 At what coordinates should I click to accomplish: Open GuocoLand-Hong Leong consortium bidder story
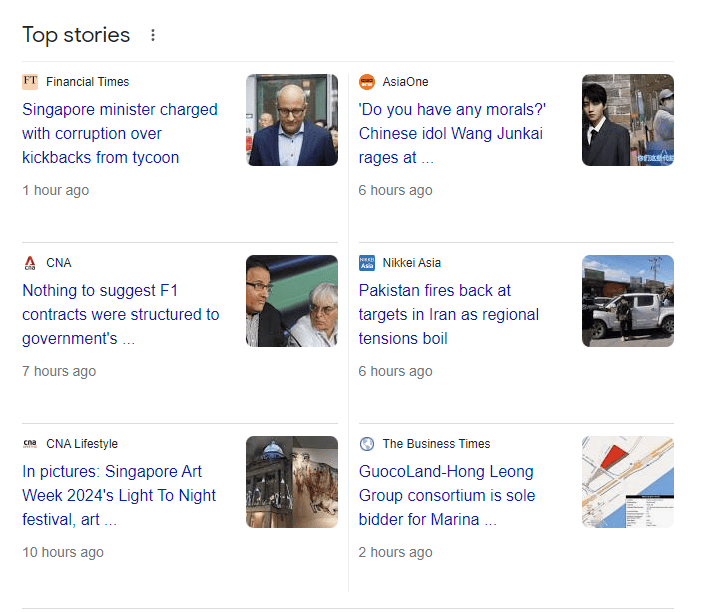pos(447,495)
